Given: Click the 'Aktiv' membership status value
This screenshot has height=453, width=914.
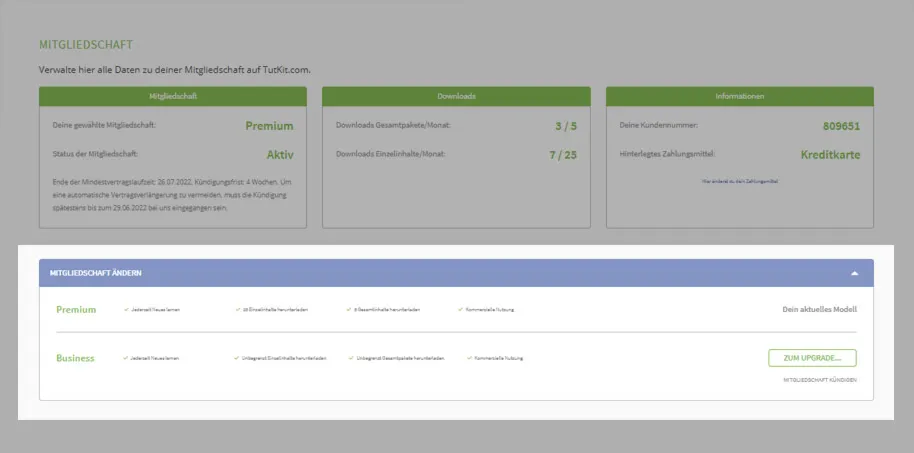Looking at the screenshot, I should coord(280,155).
